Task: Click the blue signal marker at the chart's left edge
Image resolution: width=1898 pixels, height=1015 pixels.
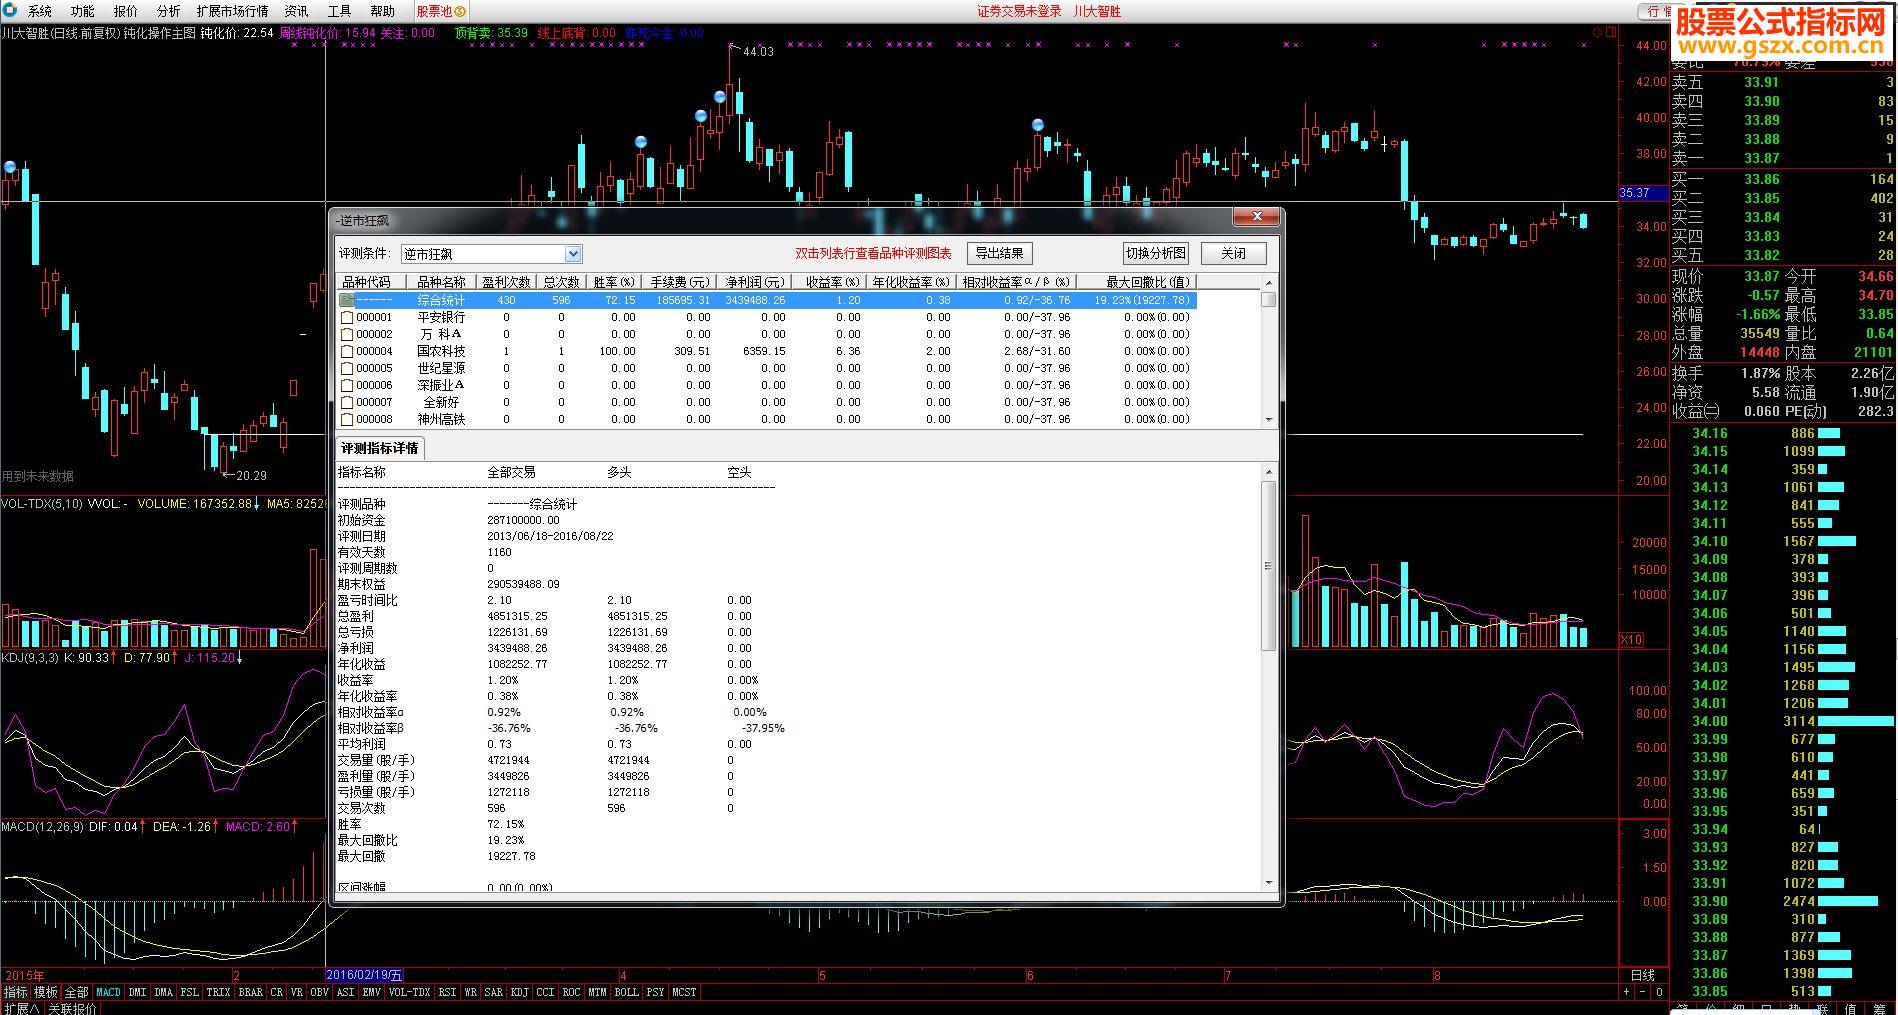Action: 10,167
